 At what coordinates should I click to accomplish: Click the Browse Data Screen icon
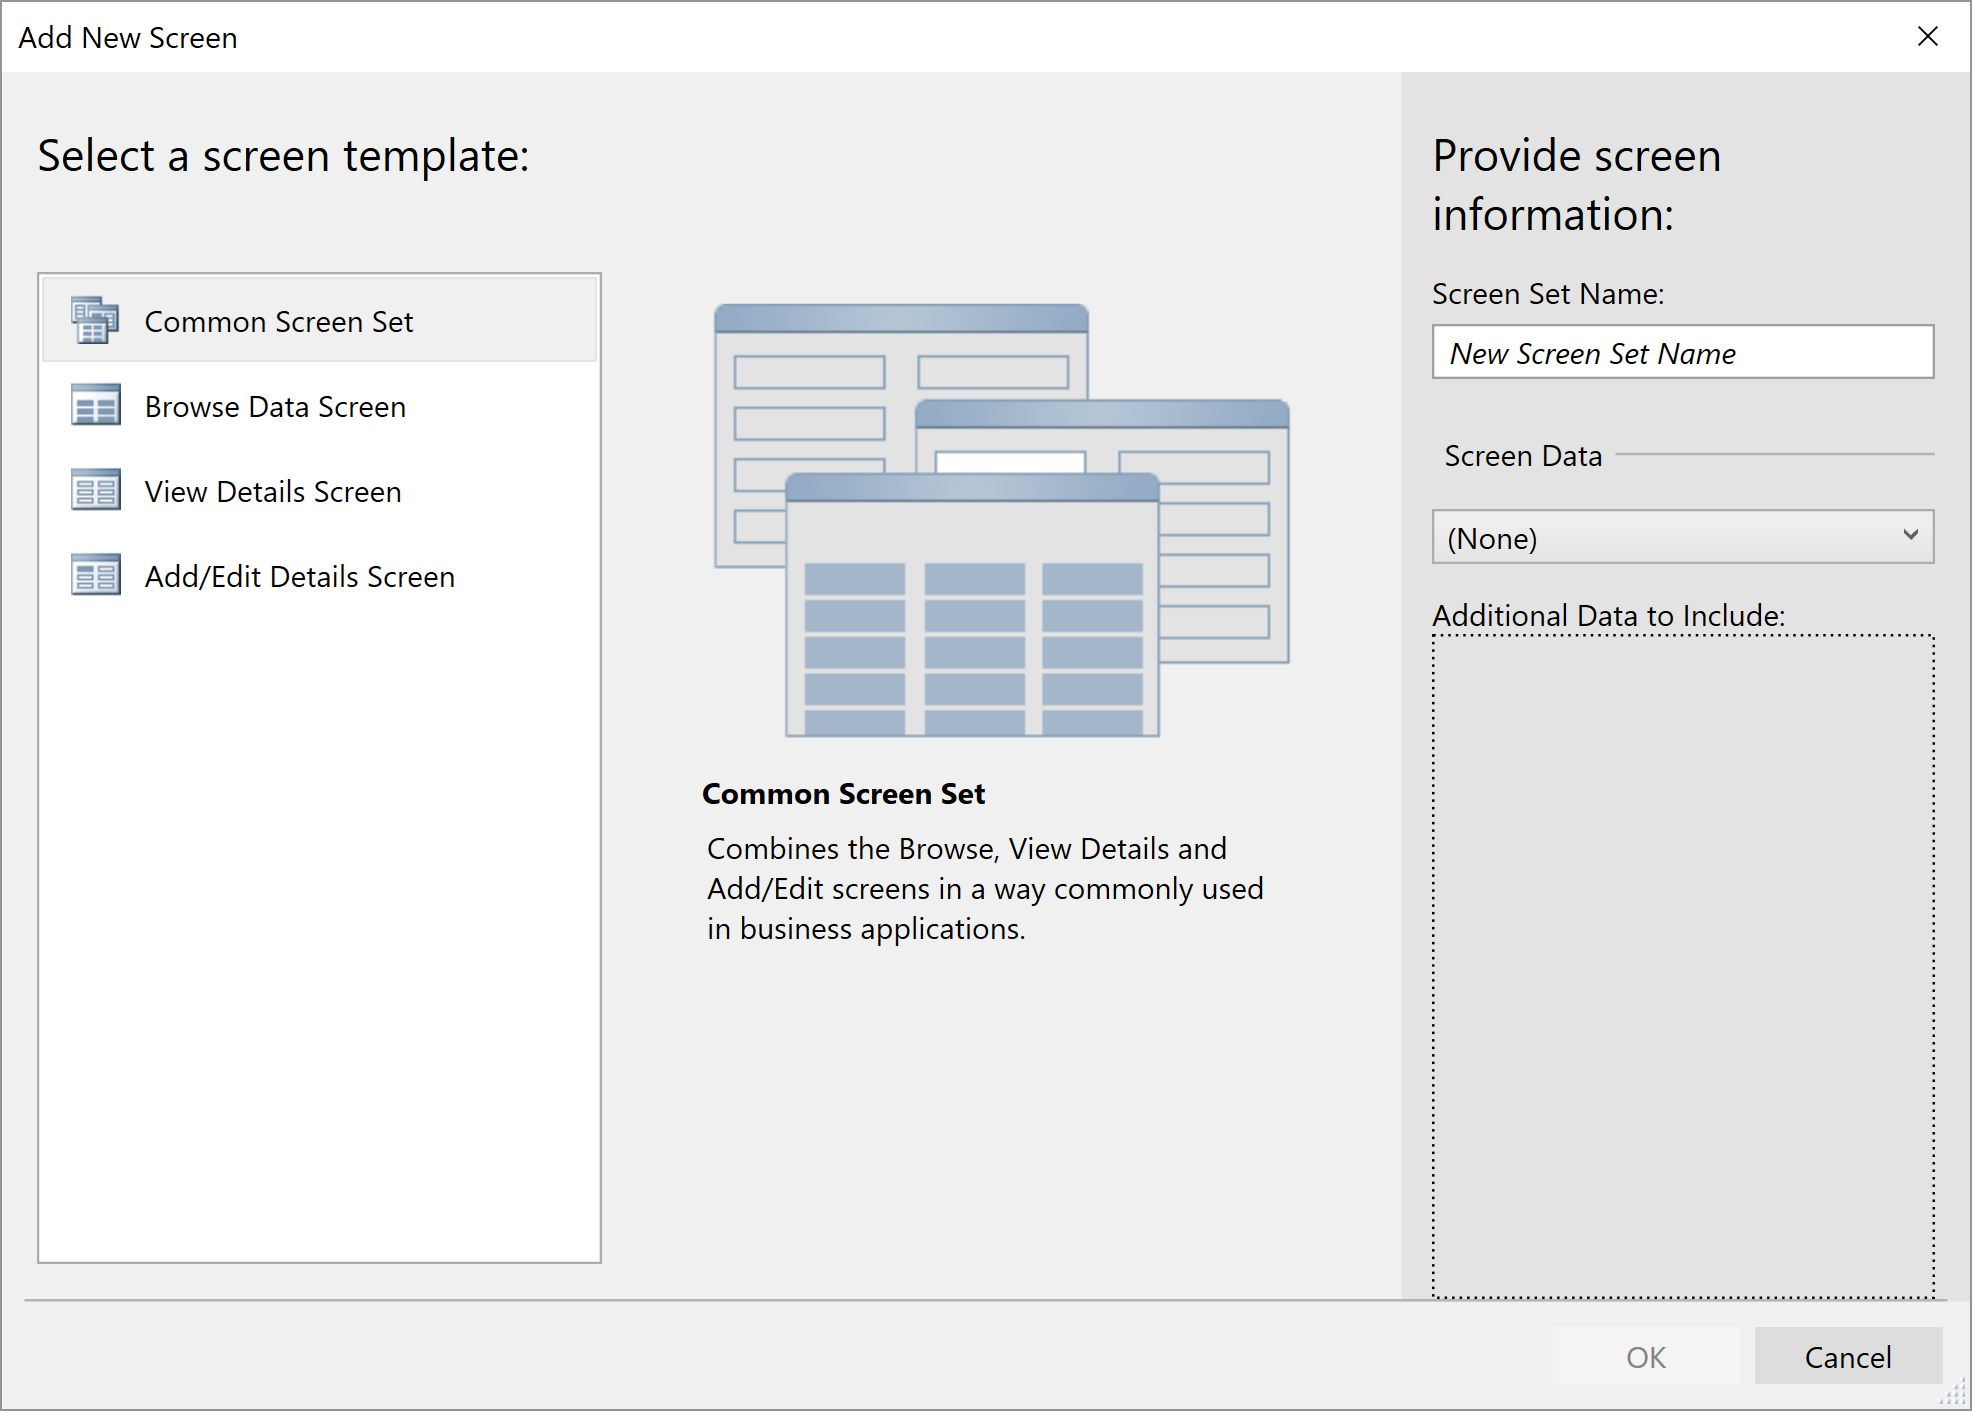point(95,406)
